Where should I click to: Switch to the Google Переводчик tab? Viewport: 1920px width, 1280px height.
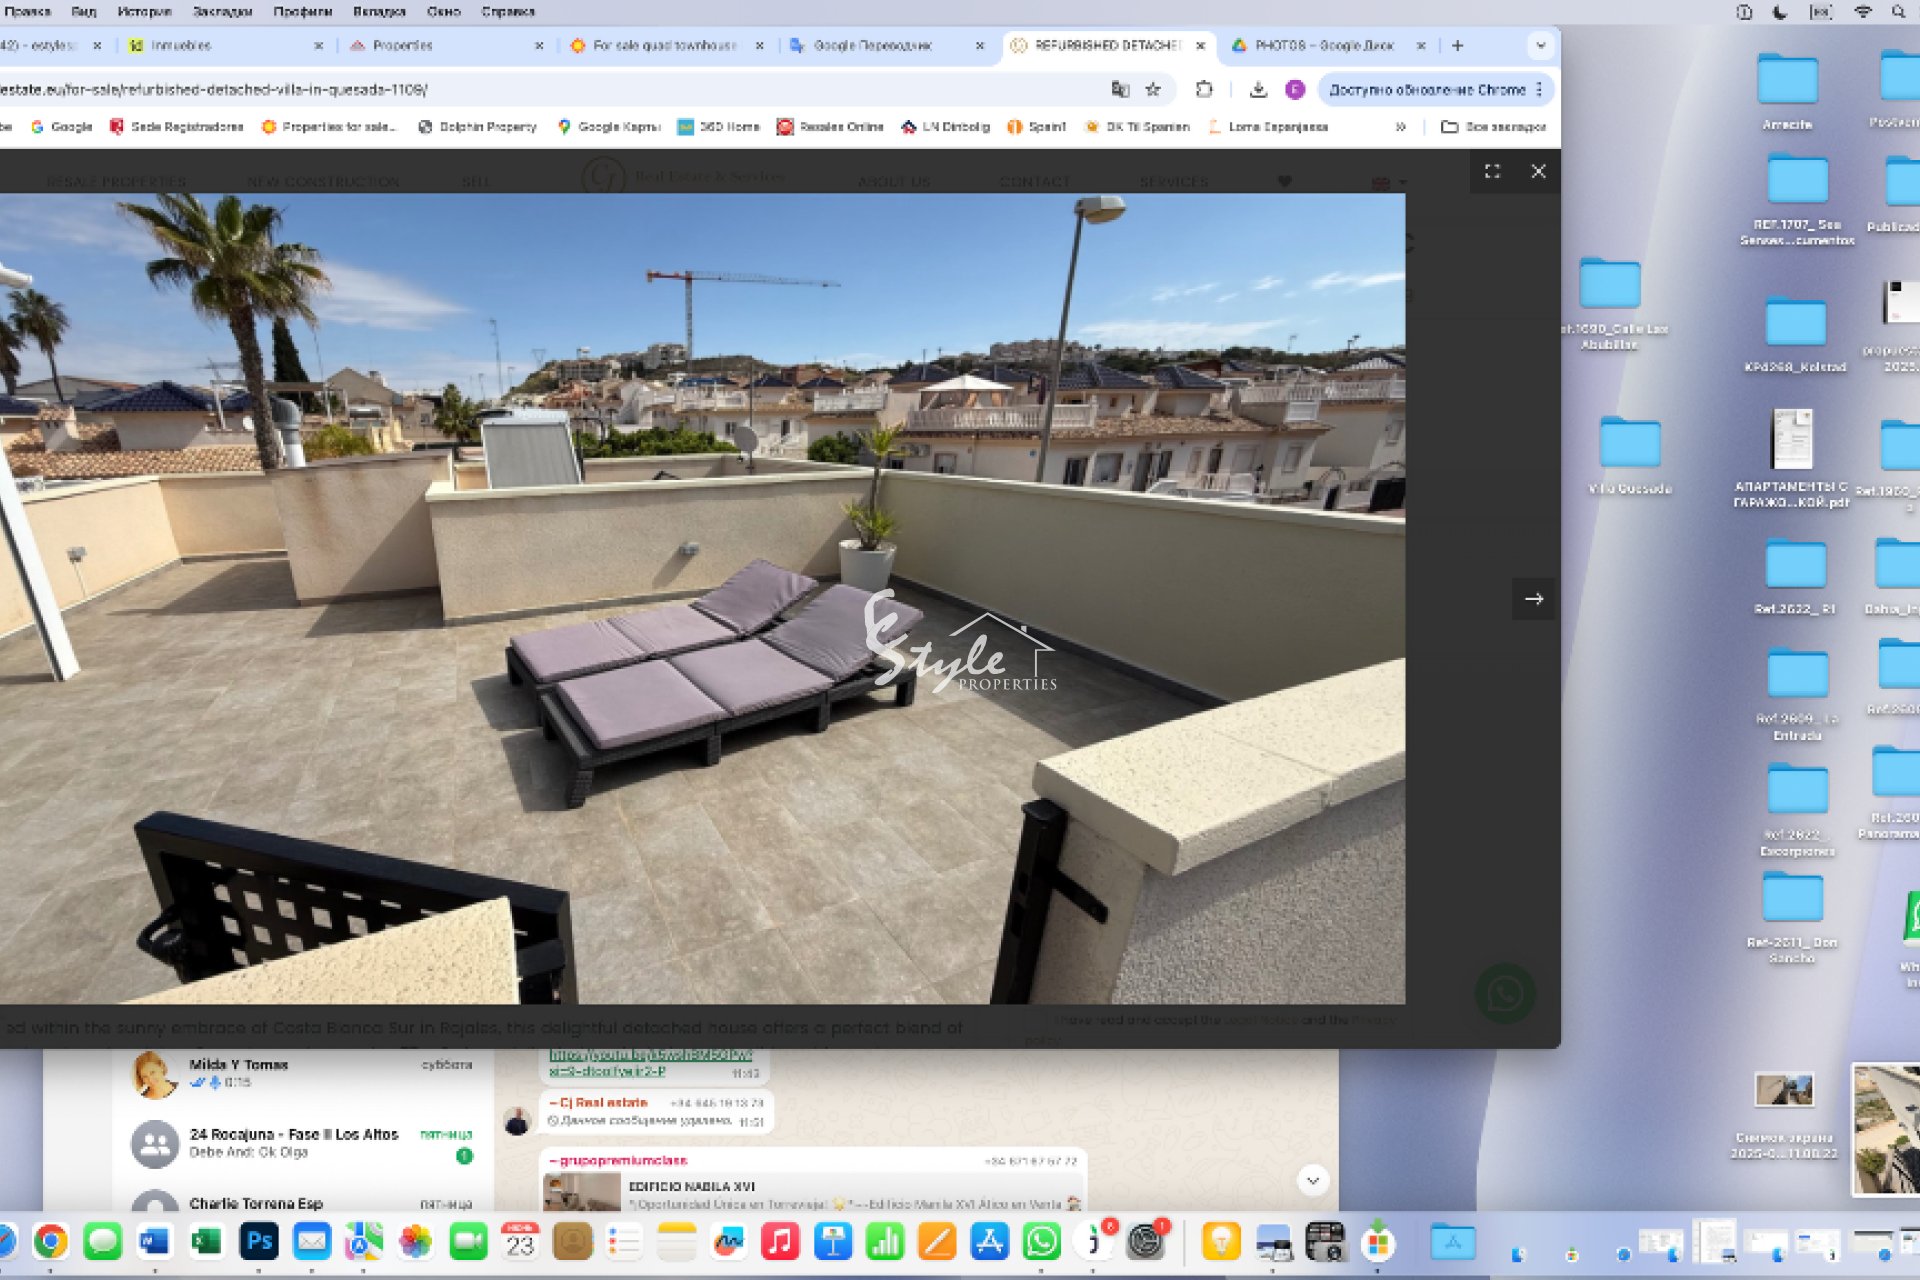pos(871,46)
